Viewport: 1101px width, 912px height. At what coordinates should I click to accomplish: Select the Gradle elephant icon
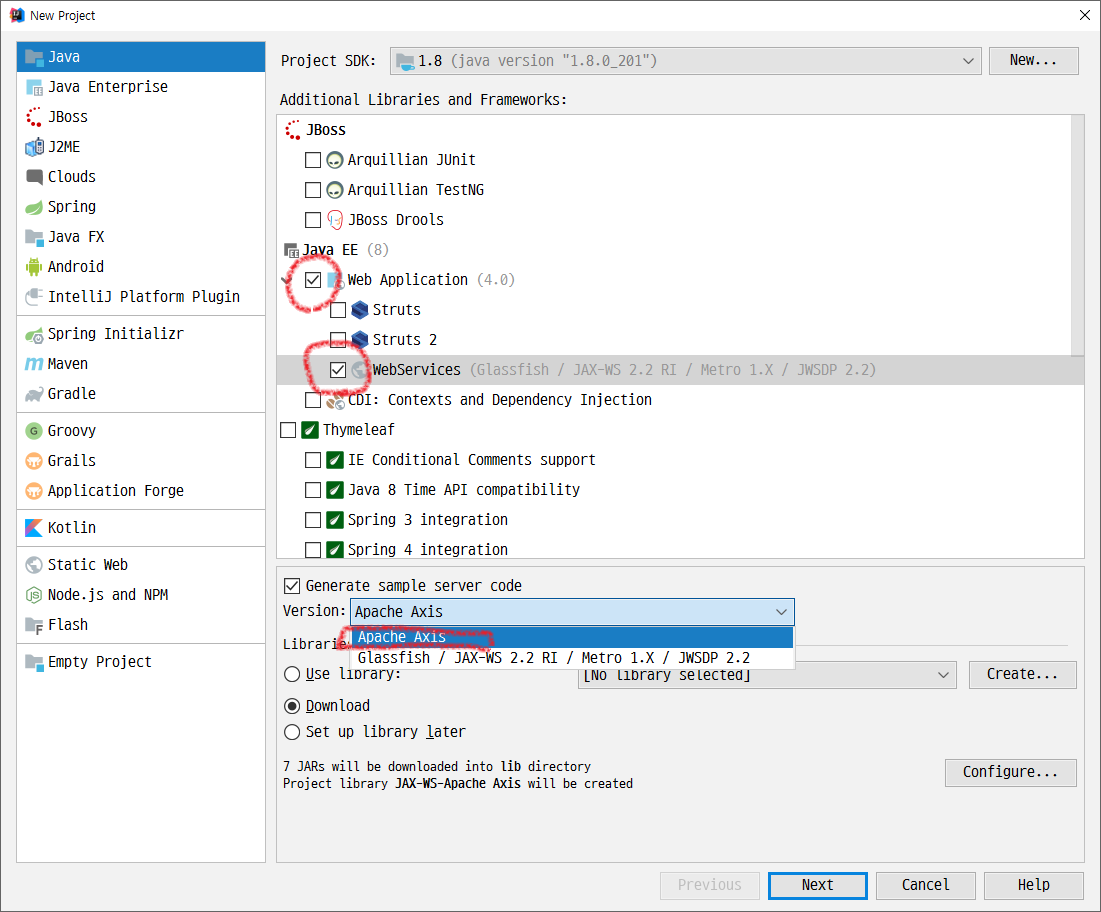(x=34, y=394)
